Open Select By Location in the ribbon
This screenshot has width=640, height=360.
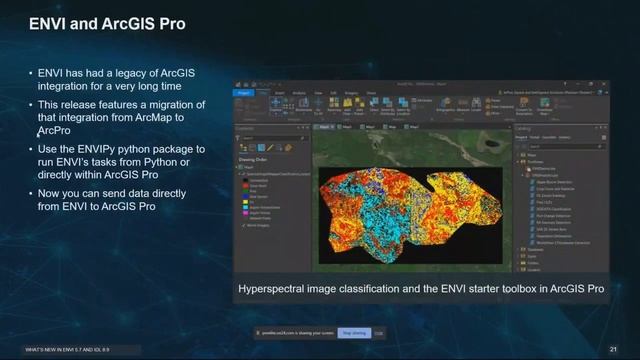click(403, 105)
